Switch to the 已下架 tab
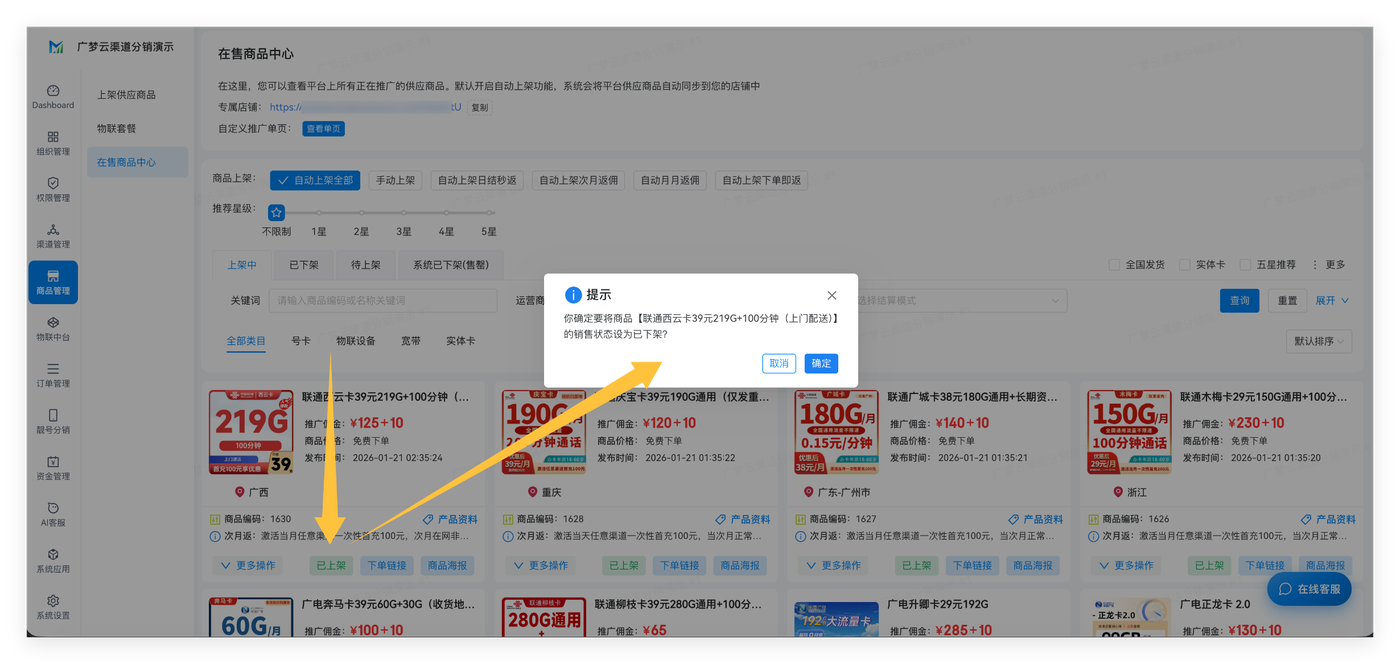1400x664 pixels. [304, 266]
